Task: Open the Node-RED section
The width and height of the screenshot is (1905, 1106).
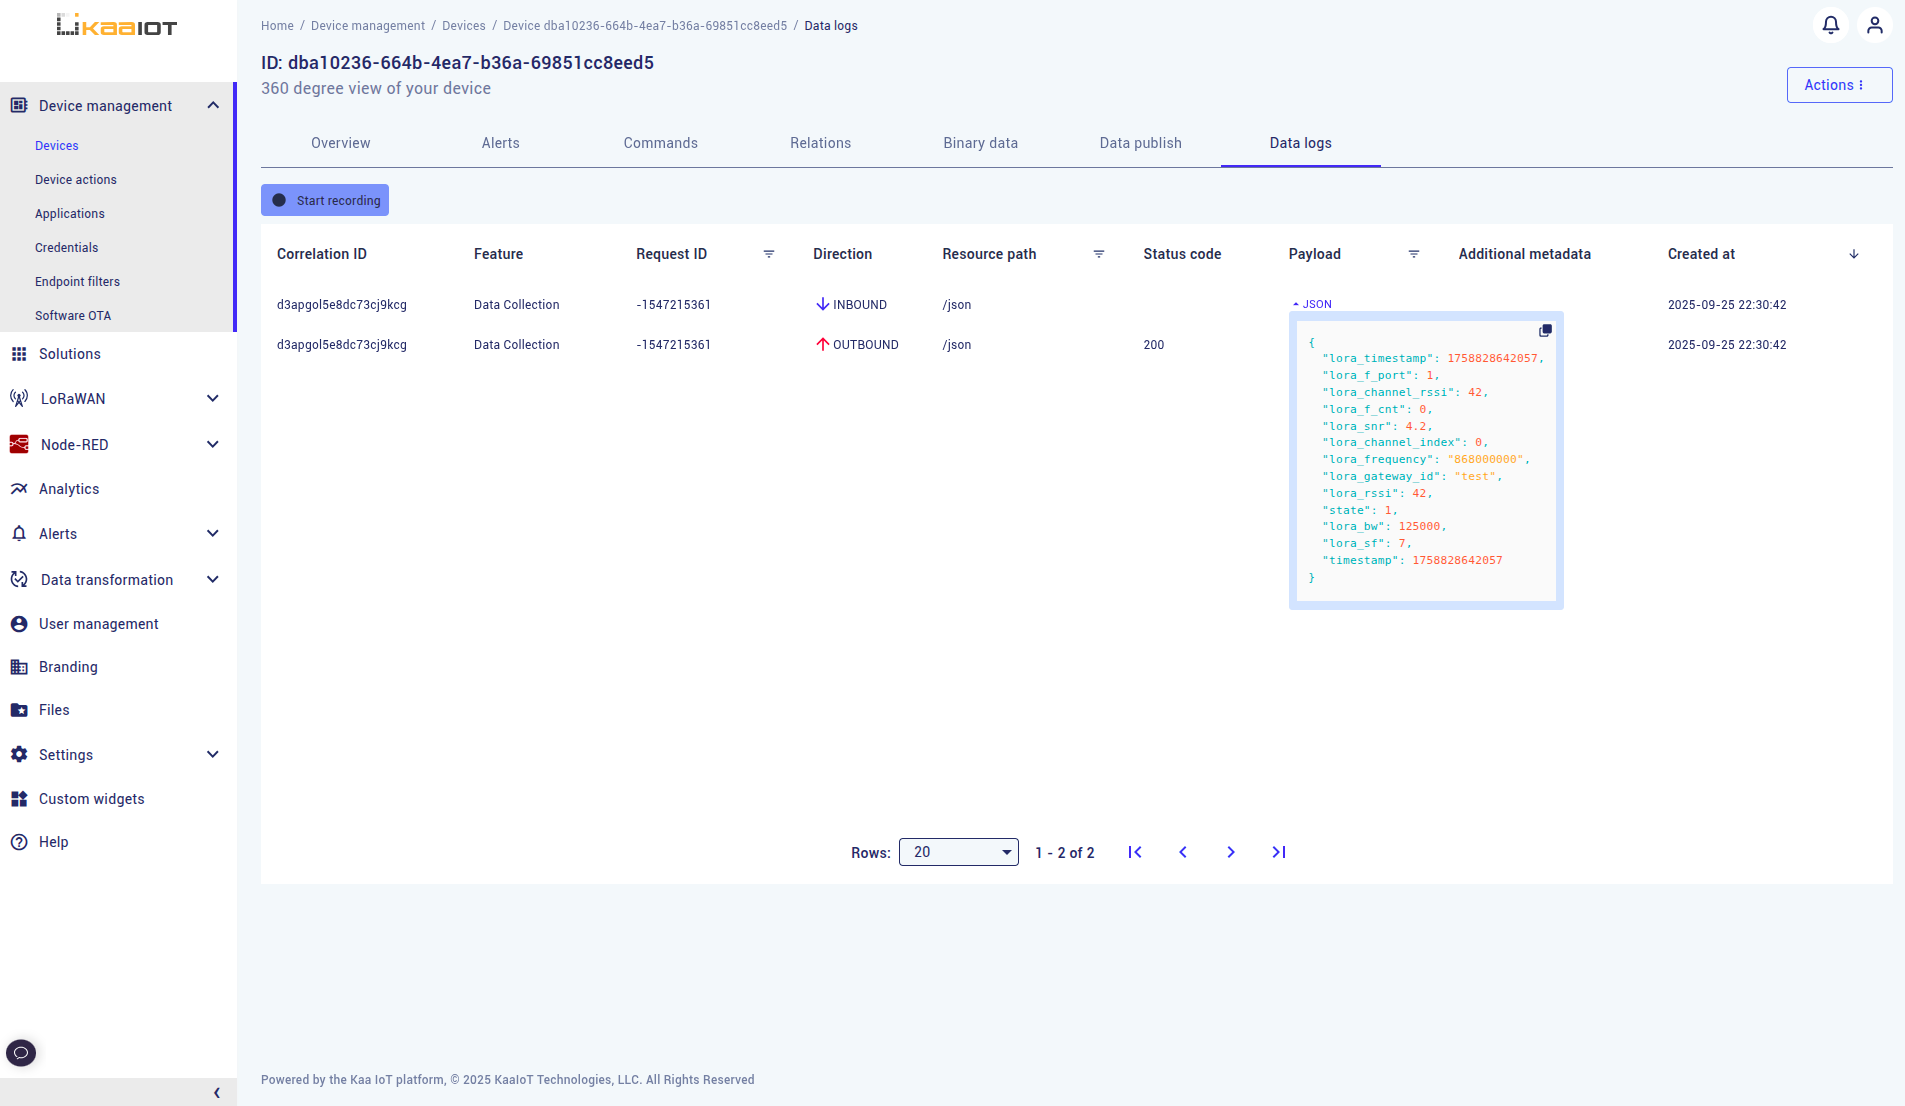Action: pyautogui.click(x=74, y=444)
